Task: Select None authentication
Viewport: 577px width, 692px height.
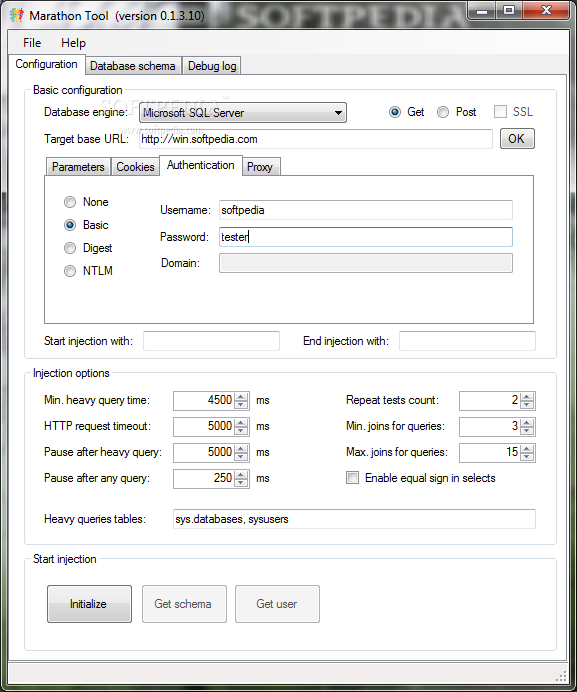Action: pyautogui.click(x=70, y=202)
